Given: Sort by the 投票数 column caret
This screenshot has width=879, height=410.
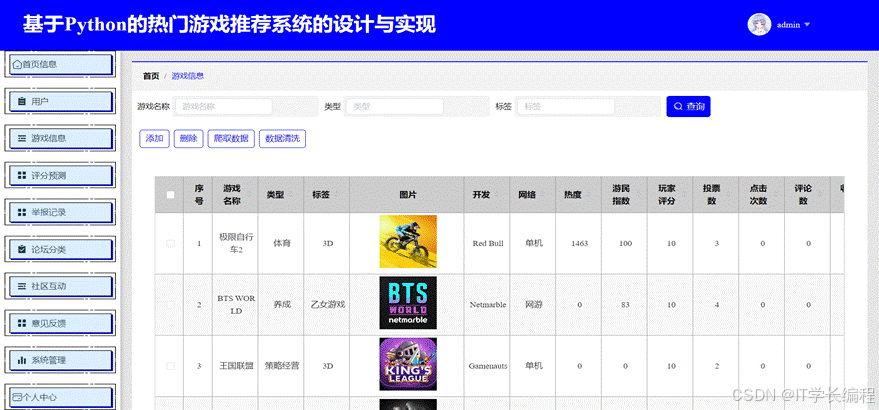Looking at the screenshot, I should 728,195.
